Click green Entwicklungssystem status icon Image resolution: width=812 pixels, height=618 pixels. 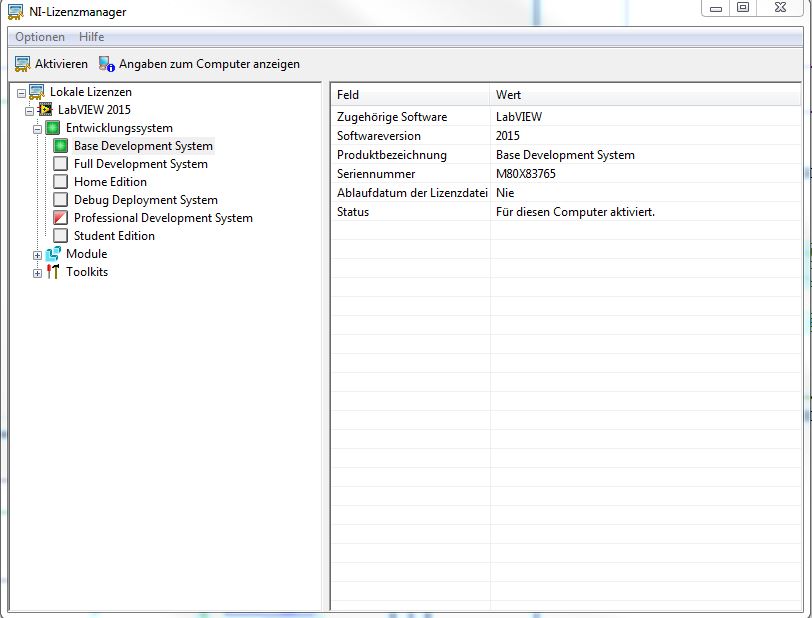pos(53,128)
